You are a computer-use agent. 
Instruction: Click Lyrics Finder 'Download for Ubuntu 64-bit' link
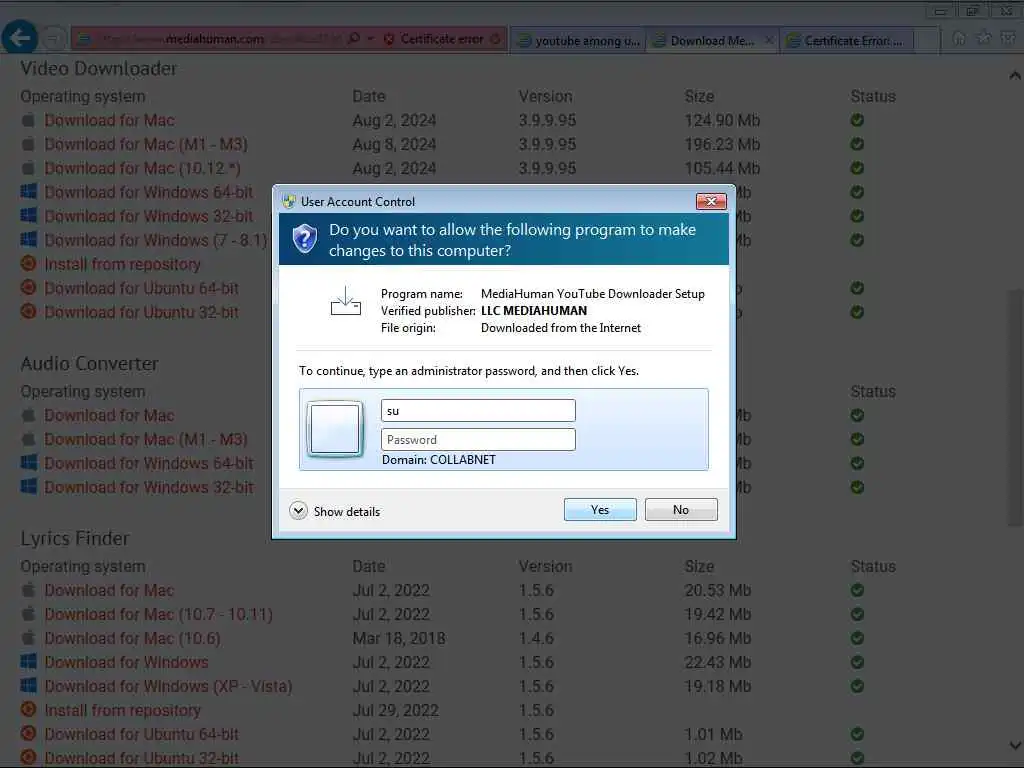point(141,734)
